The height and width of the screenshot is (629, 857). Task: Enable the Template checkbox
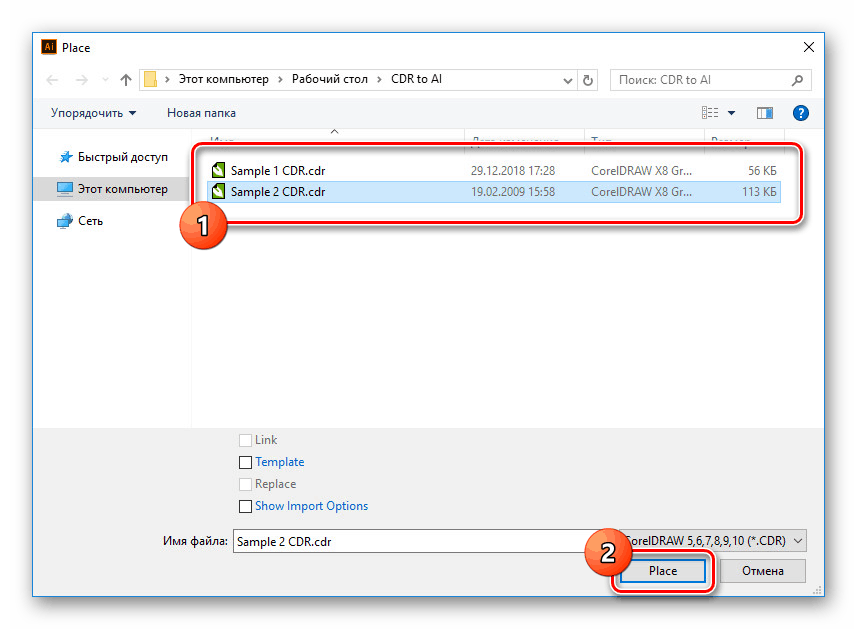click(245, 462)
